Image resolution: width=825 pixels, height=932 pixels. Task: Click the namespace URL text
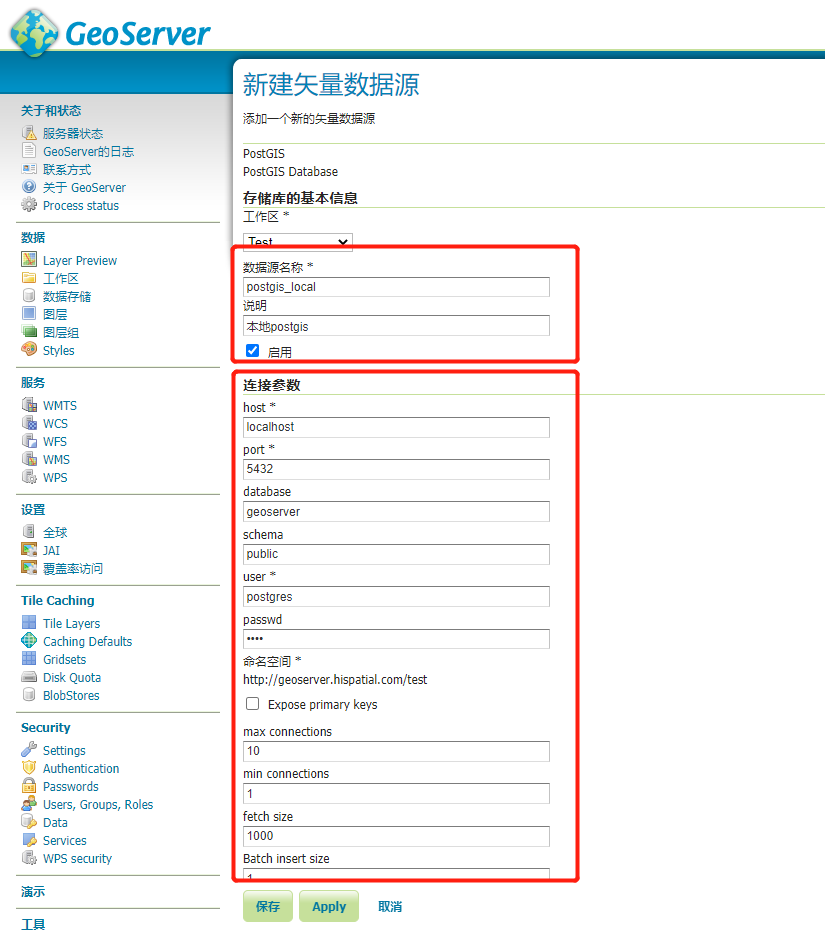coord(335,679)
